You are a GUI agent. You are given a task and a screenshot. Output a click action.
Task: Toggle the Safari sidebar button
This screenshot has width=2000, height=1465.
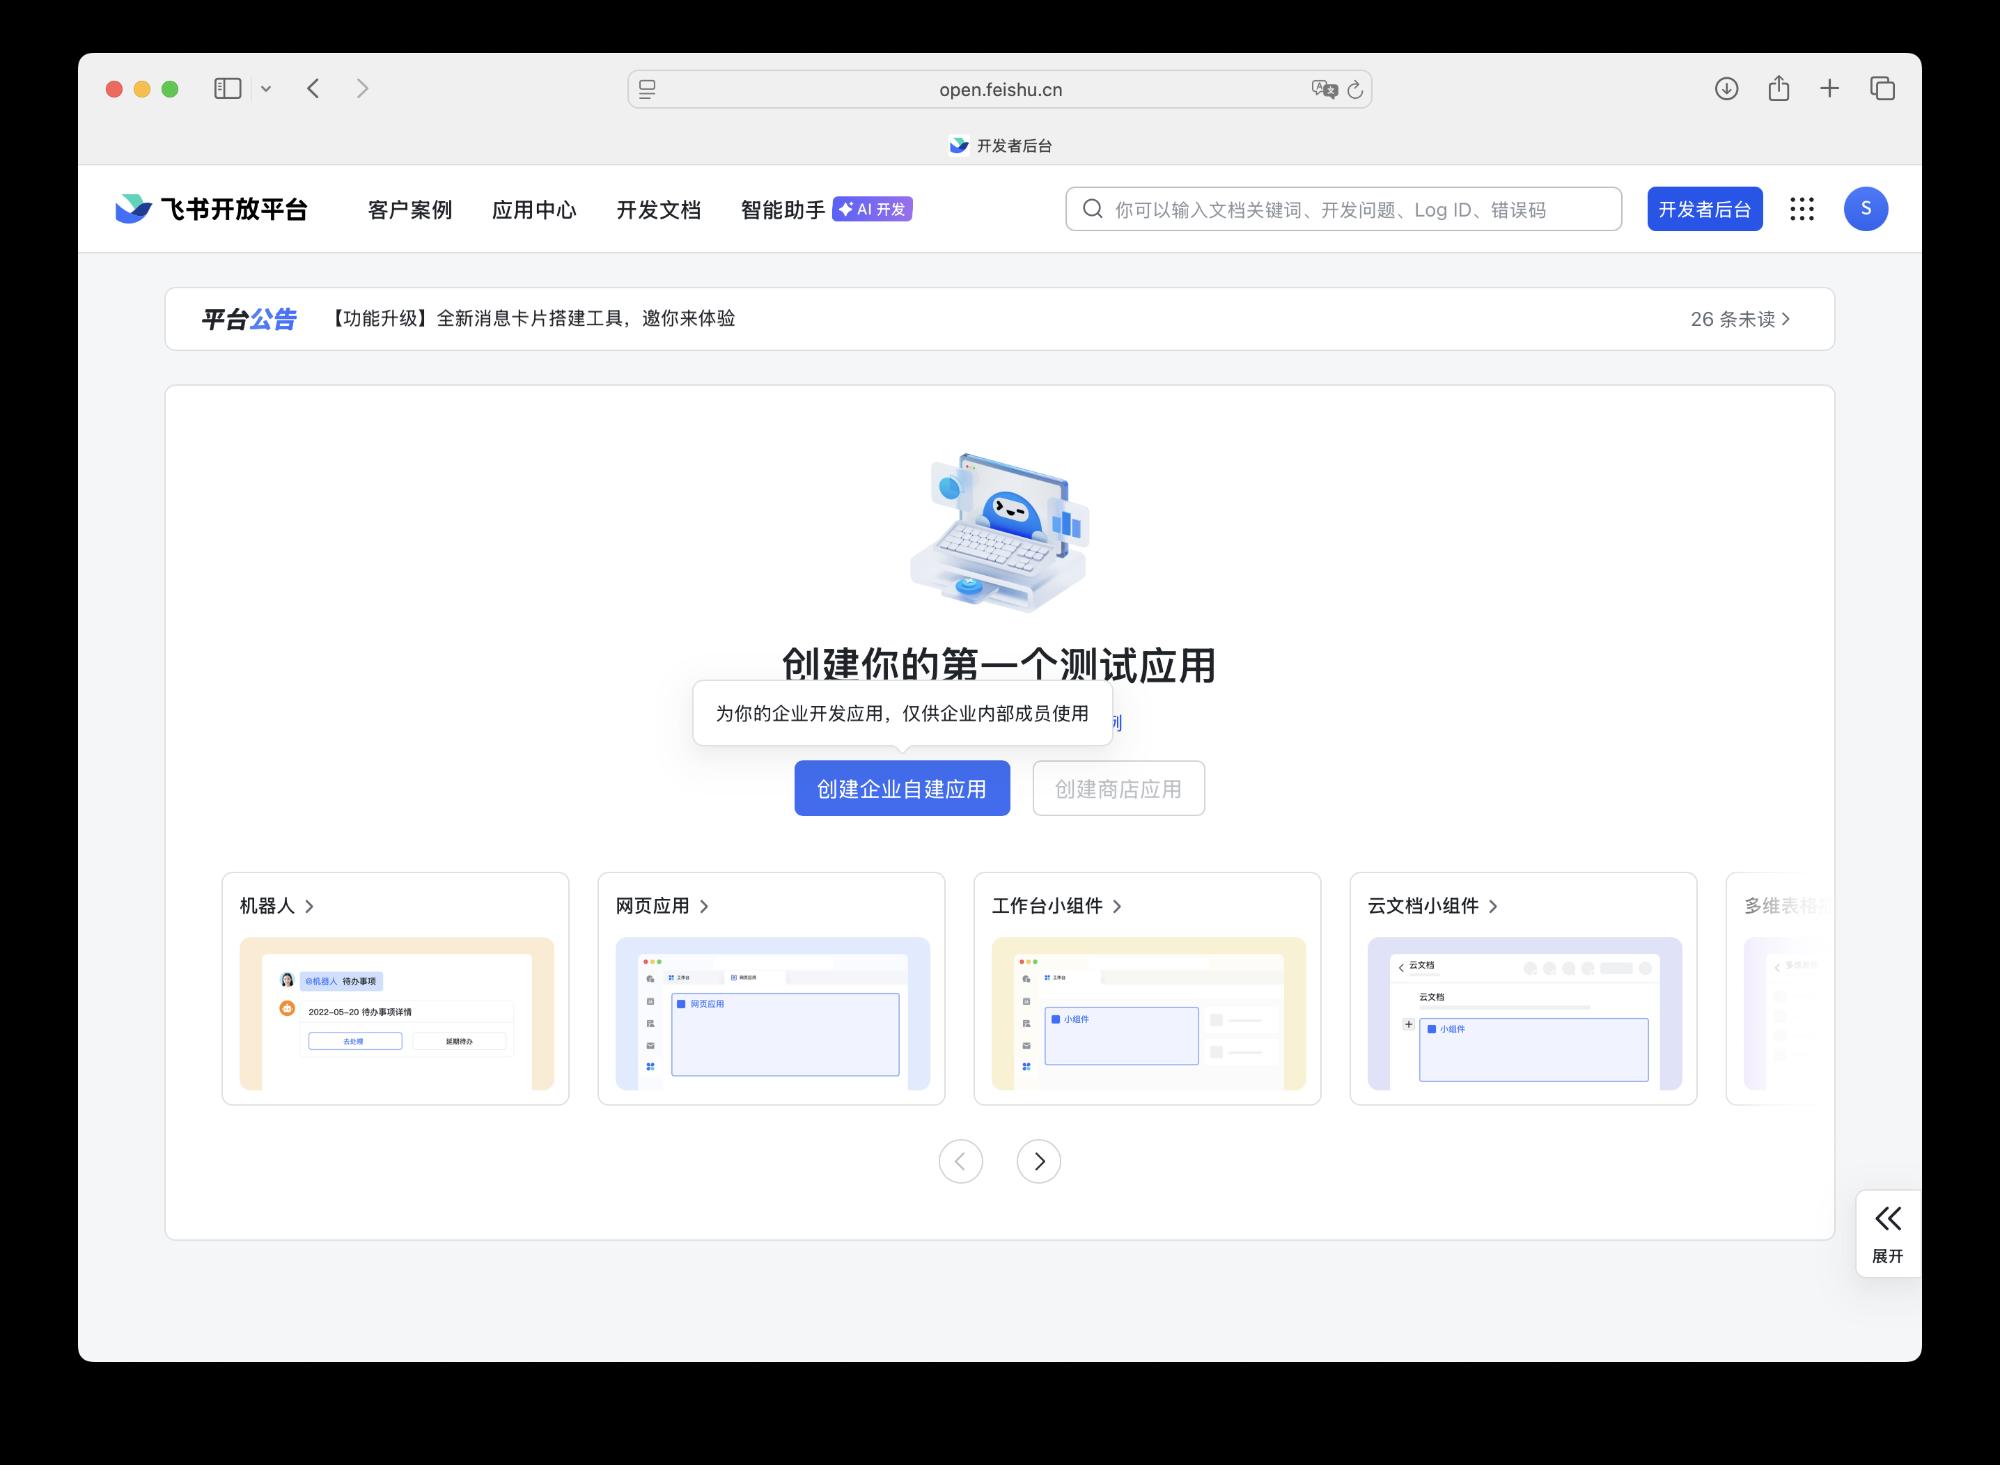[x=228, y=89]
